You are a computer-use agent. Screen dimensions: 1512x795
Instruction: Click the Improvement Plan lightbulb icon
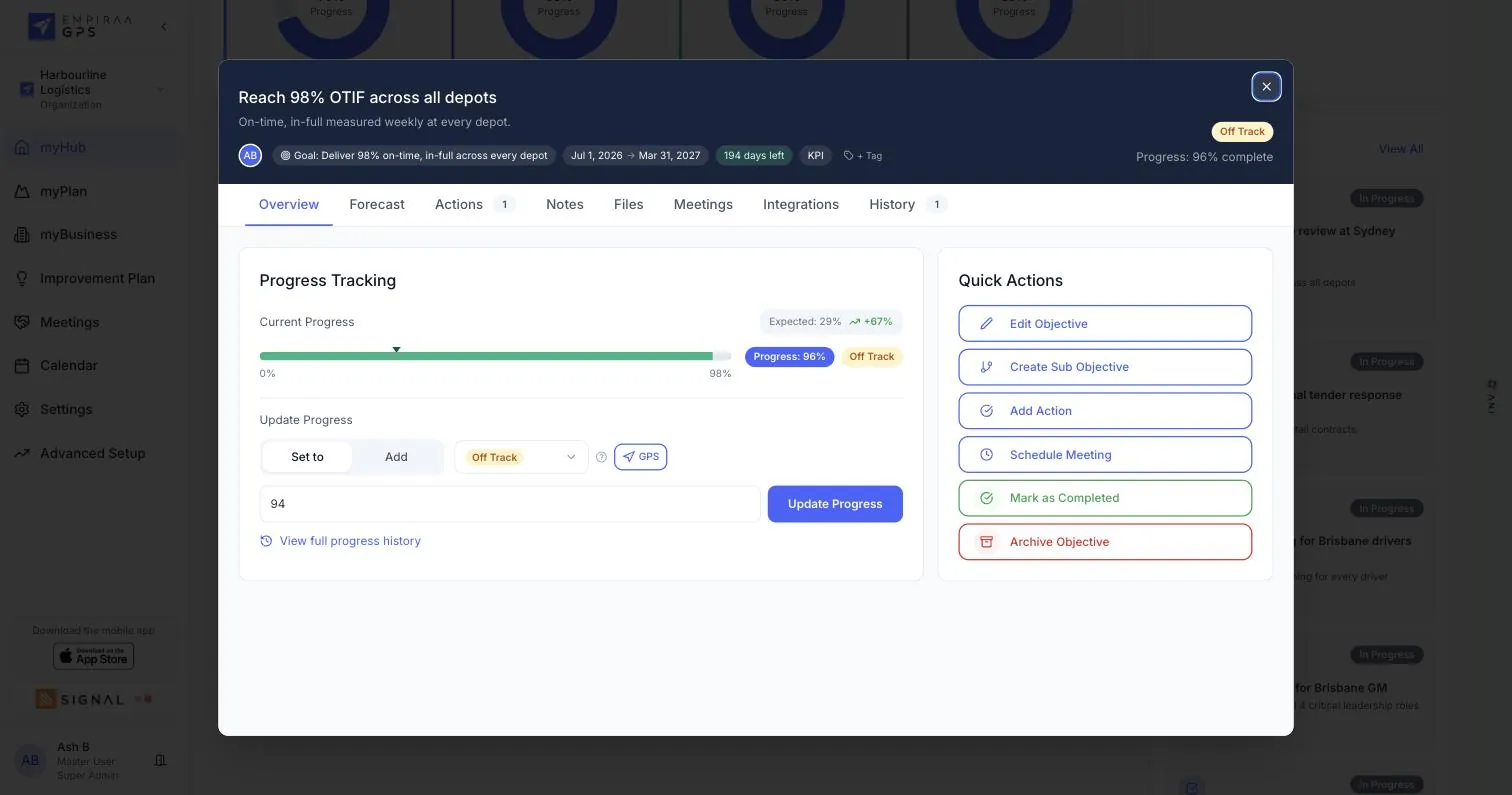click(22, 279)
